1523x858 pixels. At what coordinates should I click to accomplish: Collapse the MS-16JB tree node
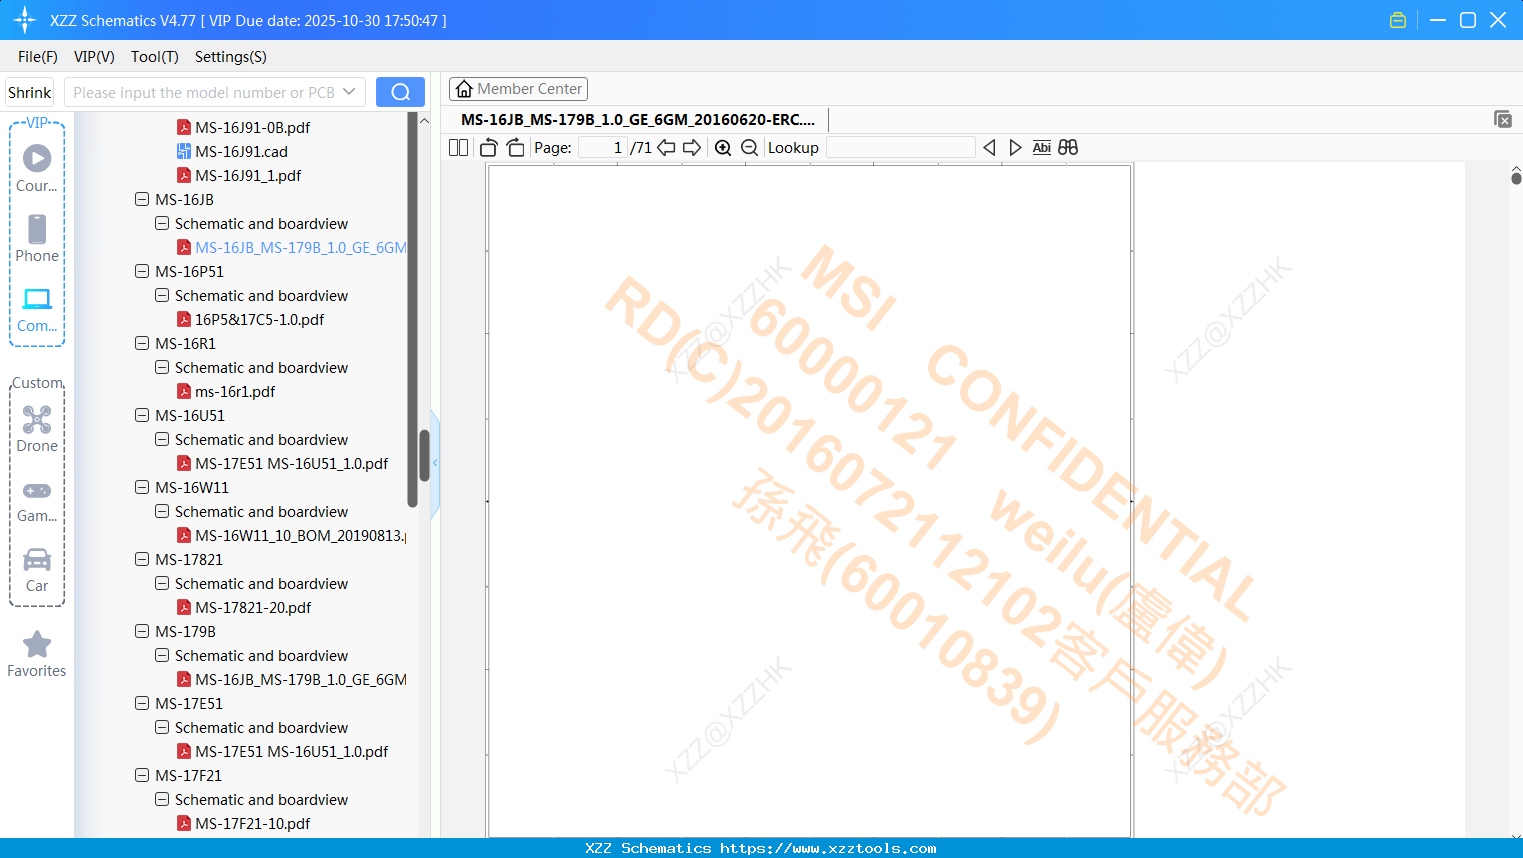coord(142,199)
